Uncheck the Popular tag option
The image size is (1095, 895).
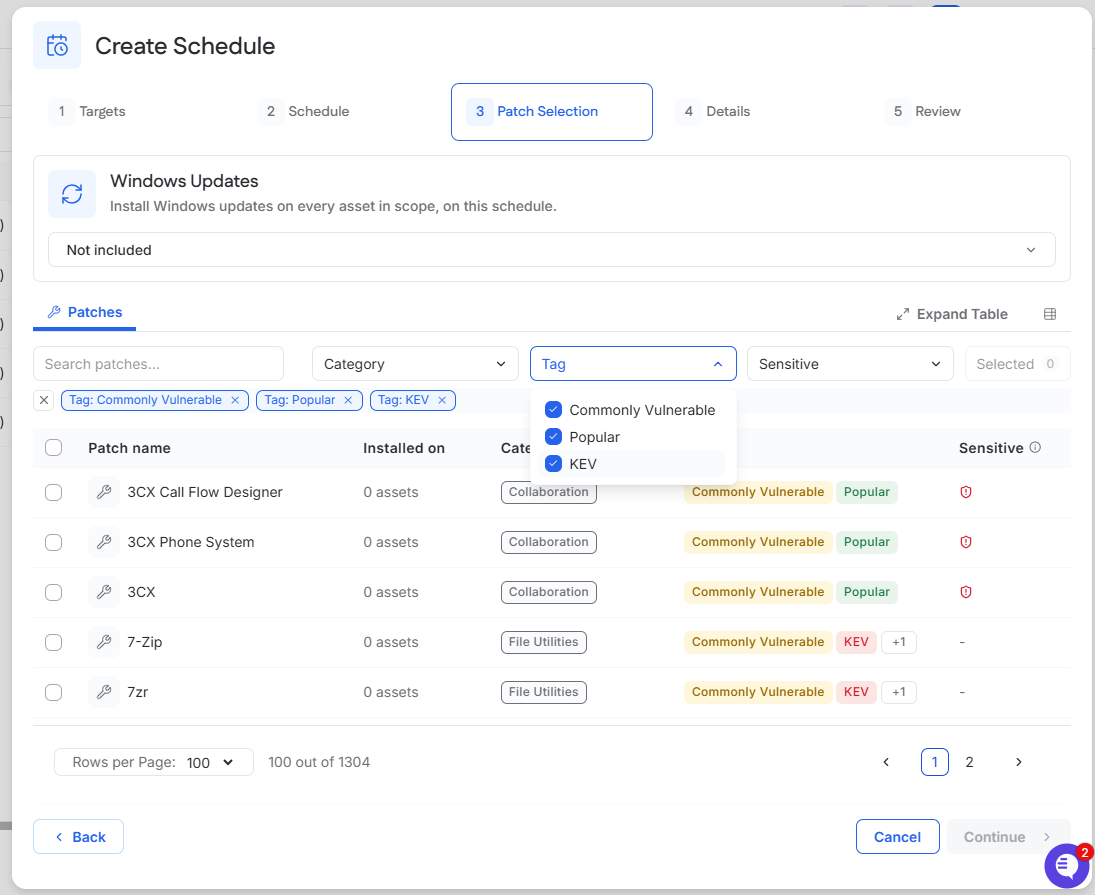click(x=553, y=437)
